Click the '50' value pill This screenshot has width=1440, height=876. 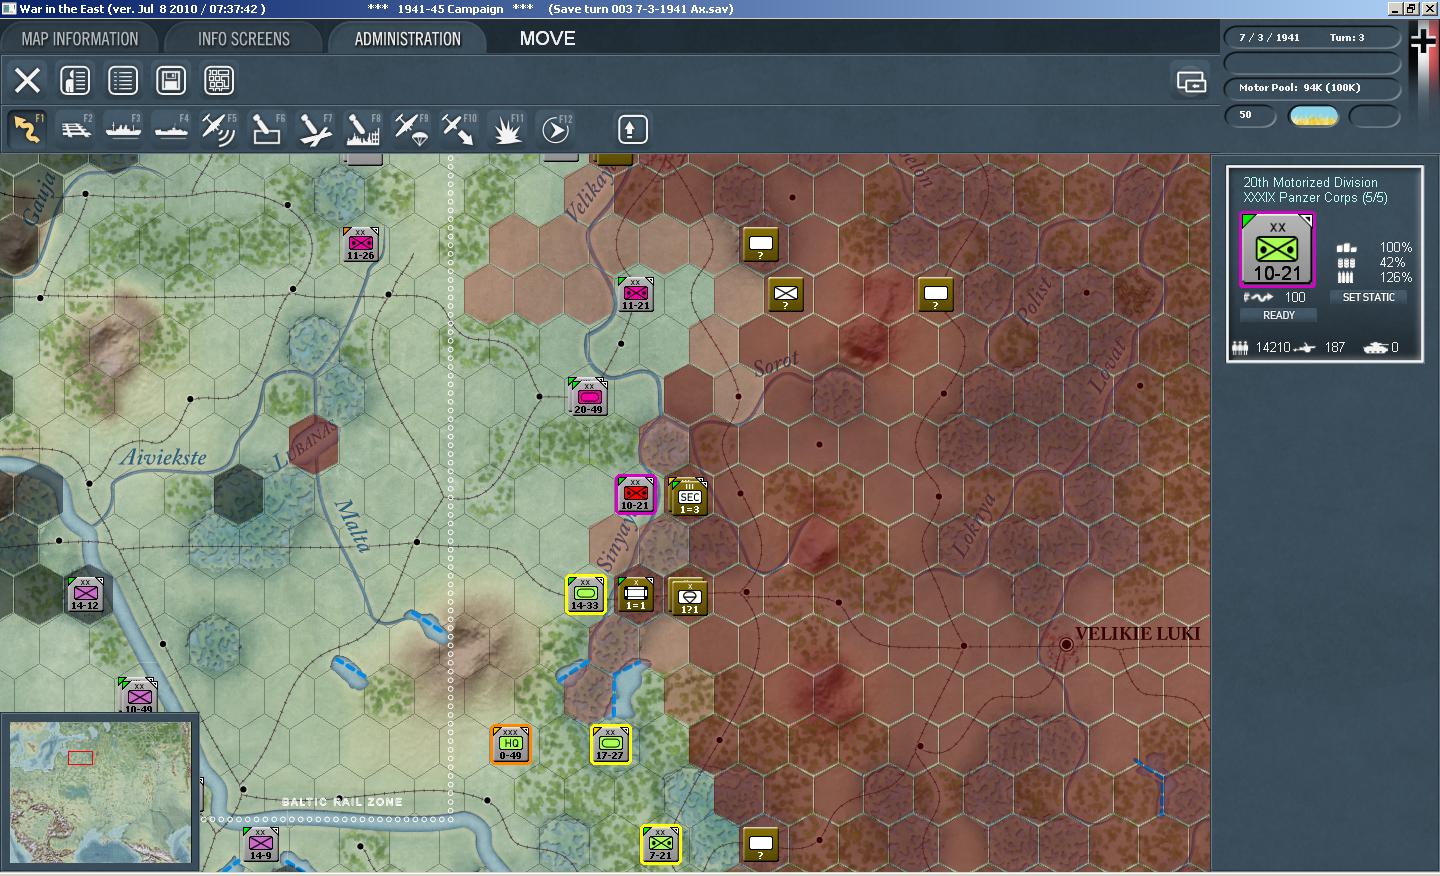click(1251, 115)
